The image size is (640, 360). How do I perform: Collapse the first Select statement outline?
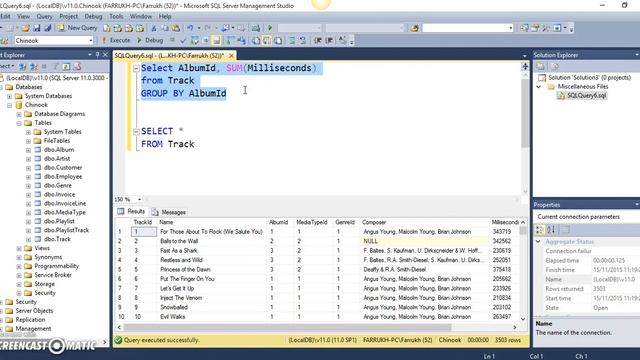pos(136,69)
